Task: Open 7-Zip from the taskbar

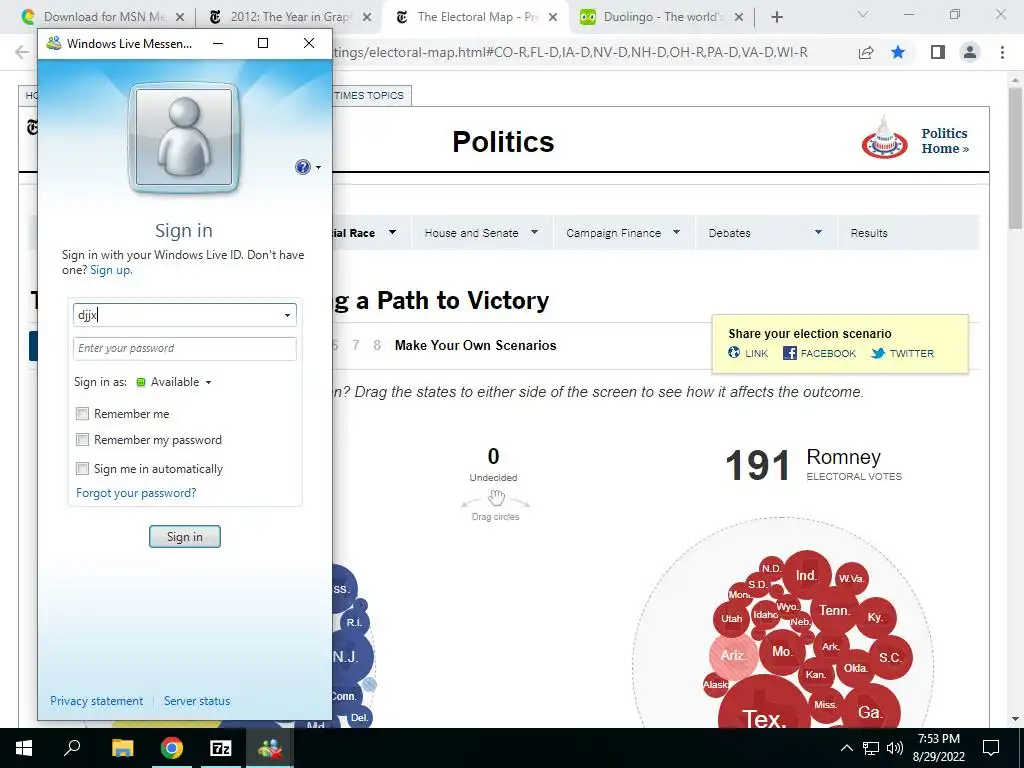Action: point(221,748)
